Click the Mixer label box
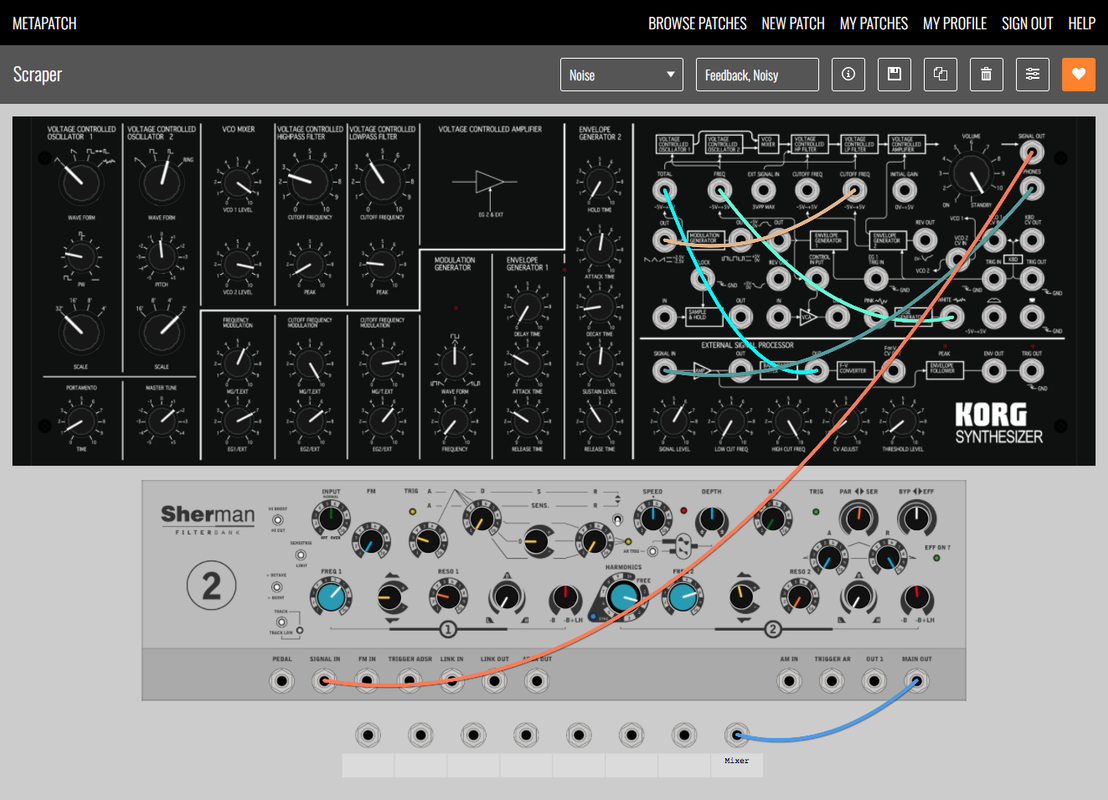The width and height of the screenshot is (1108, 800). tap(736, 765)
